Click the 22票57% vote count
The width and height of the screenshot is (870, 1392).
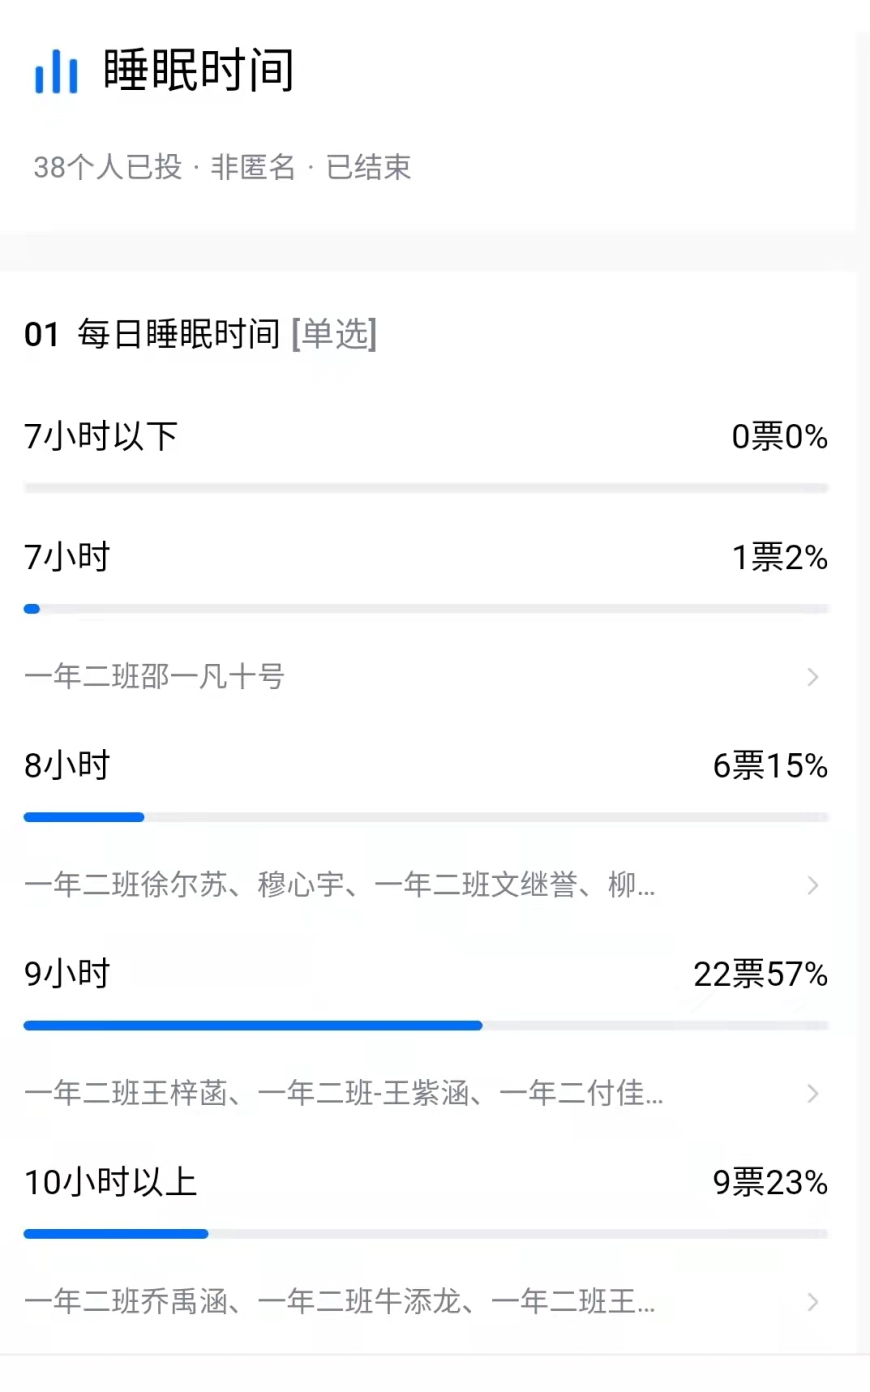pos(760,973)
